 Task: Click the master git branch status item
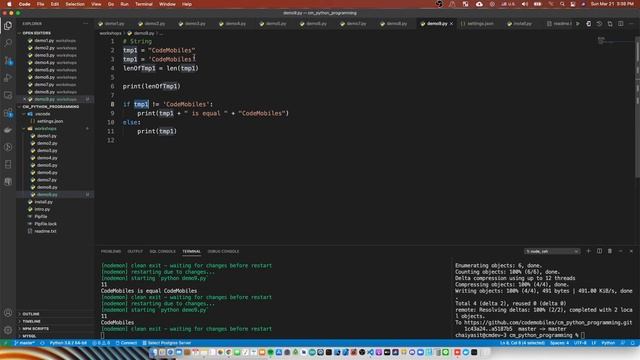click(x=24, y=343)
